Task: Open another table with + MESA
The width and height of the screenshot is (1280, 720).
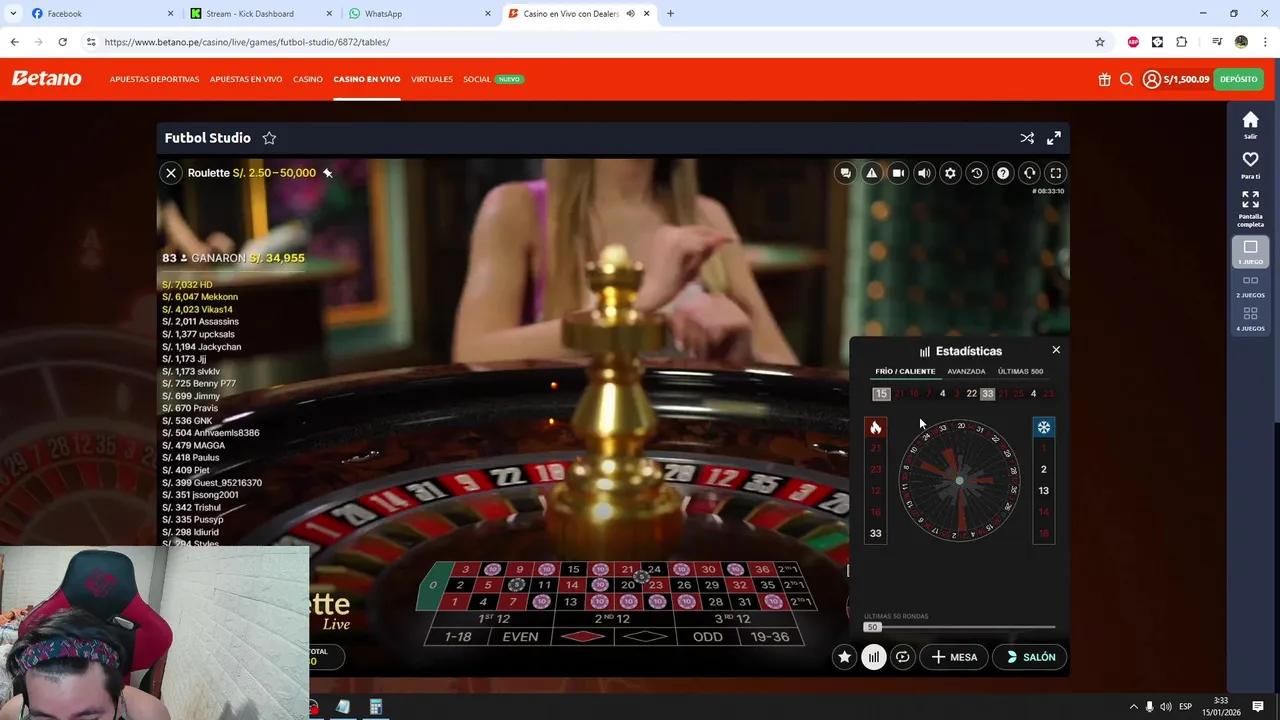Action: (x=953, y=657)
